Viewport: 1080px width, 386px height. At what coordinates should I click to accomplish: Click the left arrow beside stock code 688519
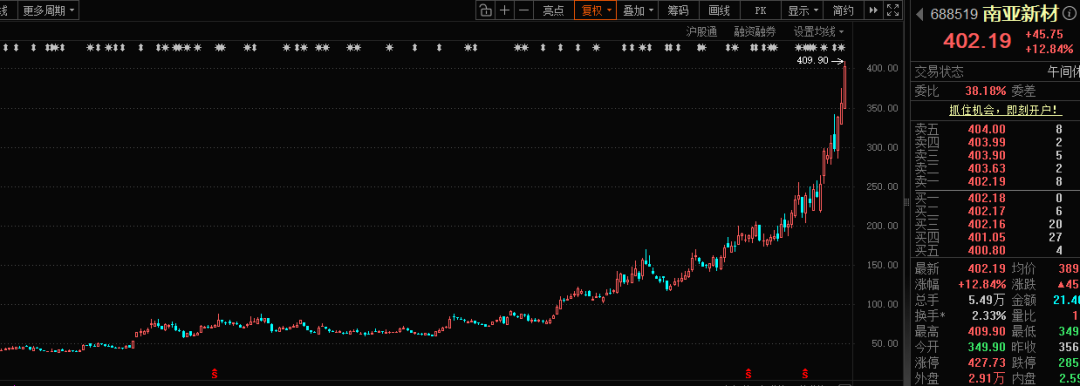pyautogui.click(x=920, y=13)
